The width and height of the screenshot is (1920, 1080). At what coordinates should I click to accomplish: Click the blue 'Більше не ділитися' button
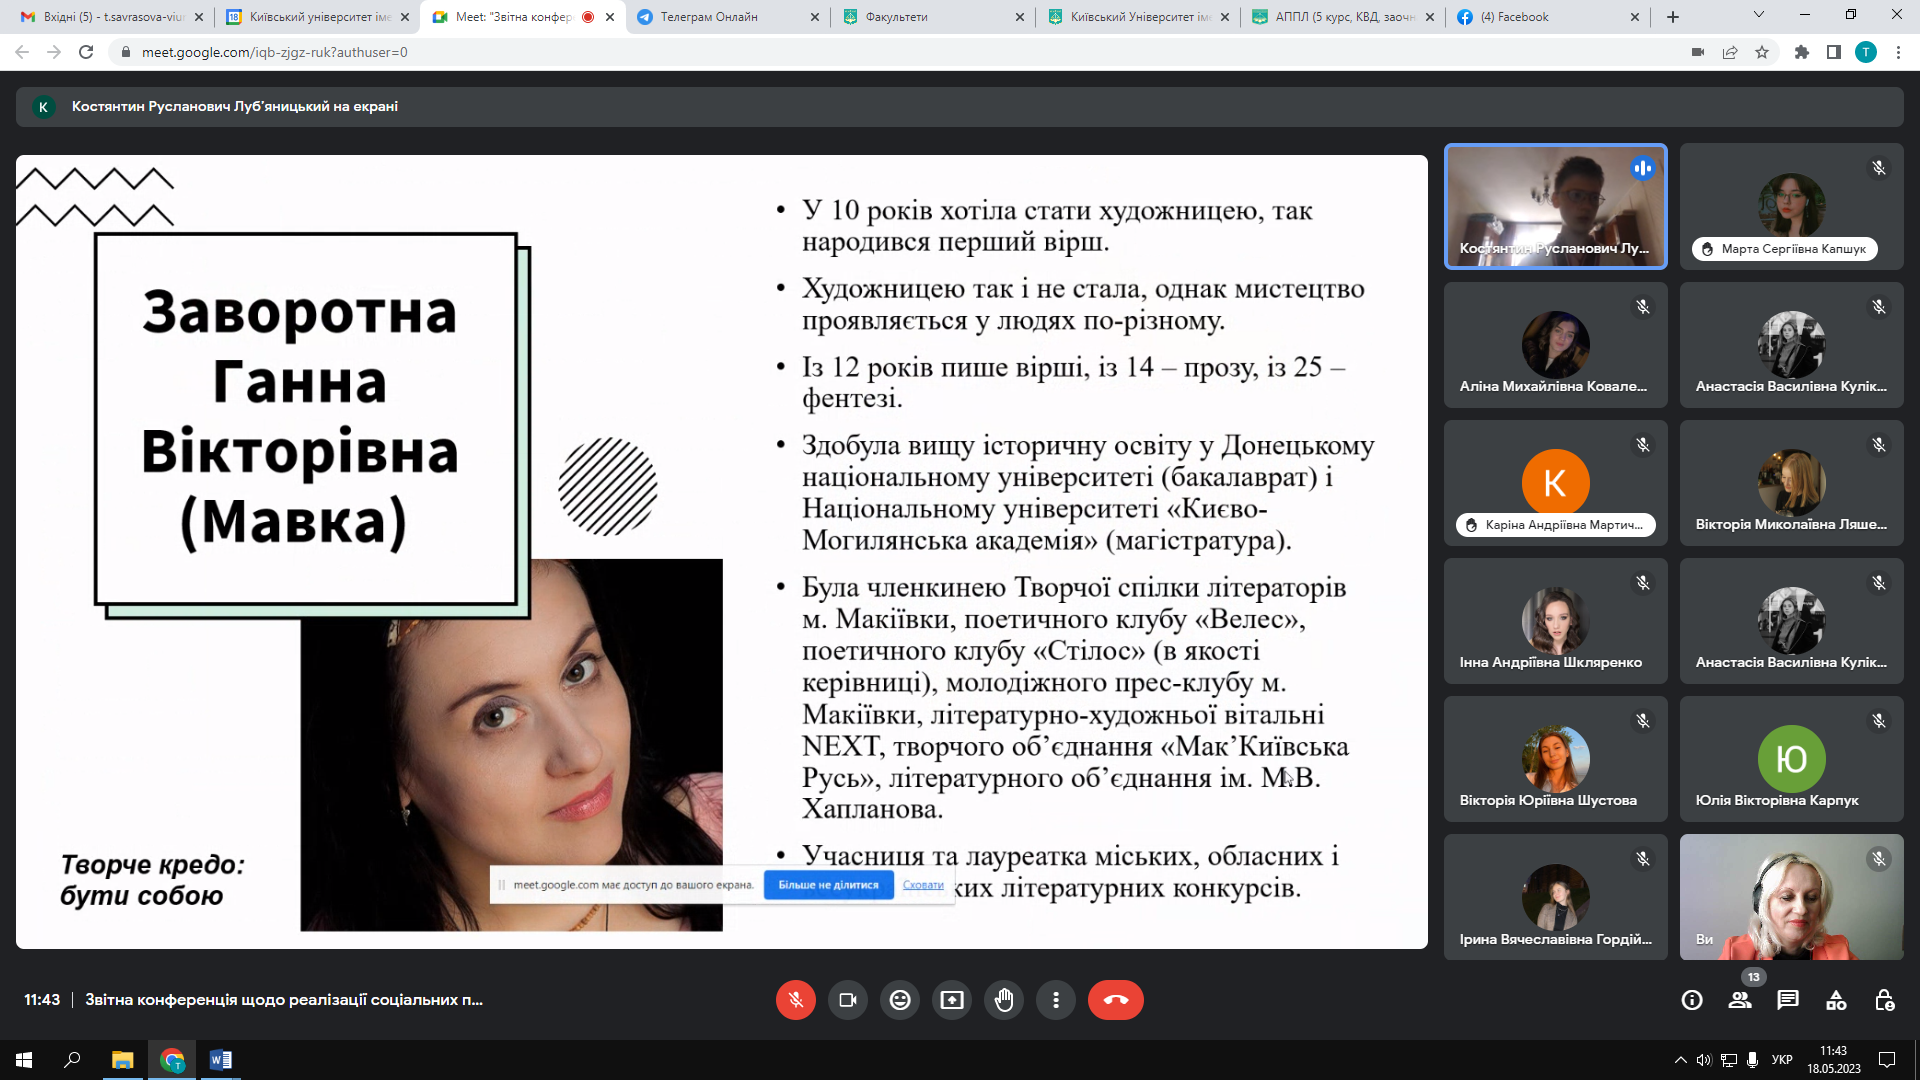point(828,885)
